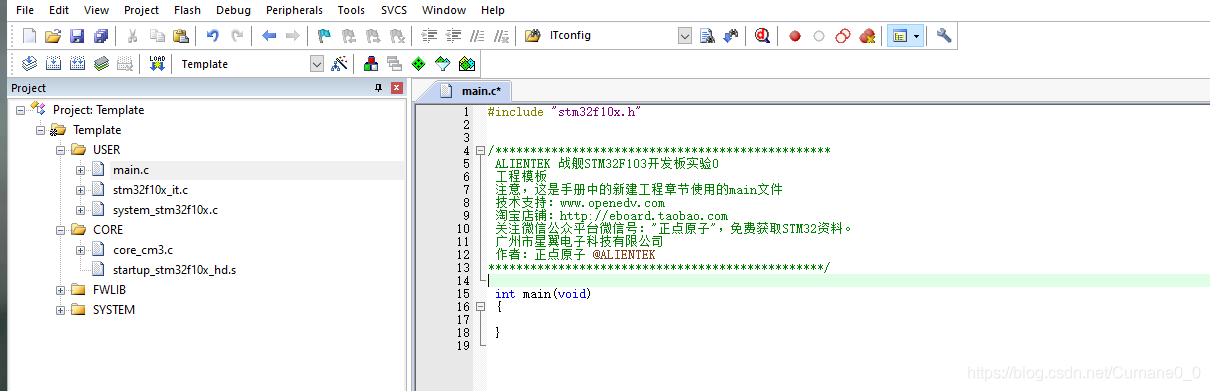
Task: Close the Project panel
Action: (x=396, y=88)
